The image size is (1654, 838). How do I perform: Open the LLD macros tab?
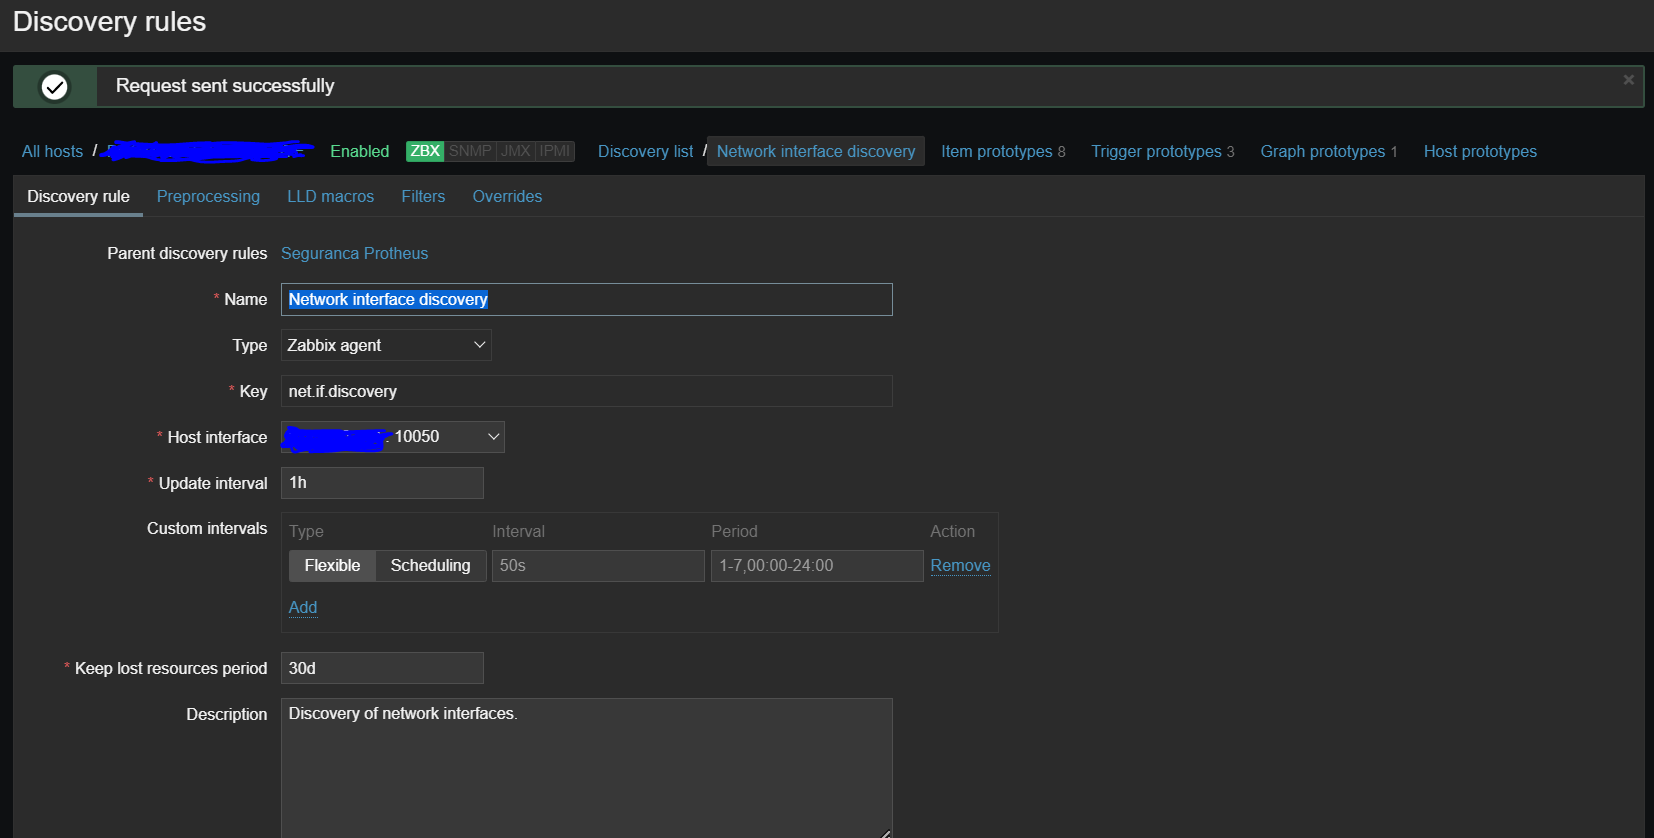pyautogui.click(x=330, y=197)
